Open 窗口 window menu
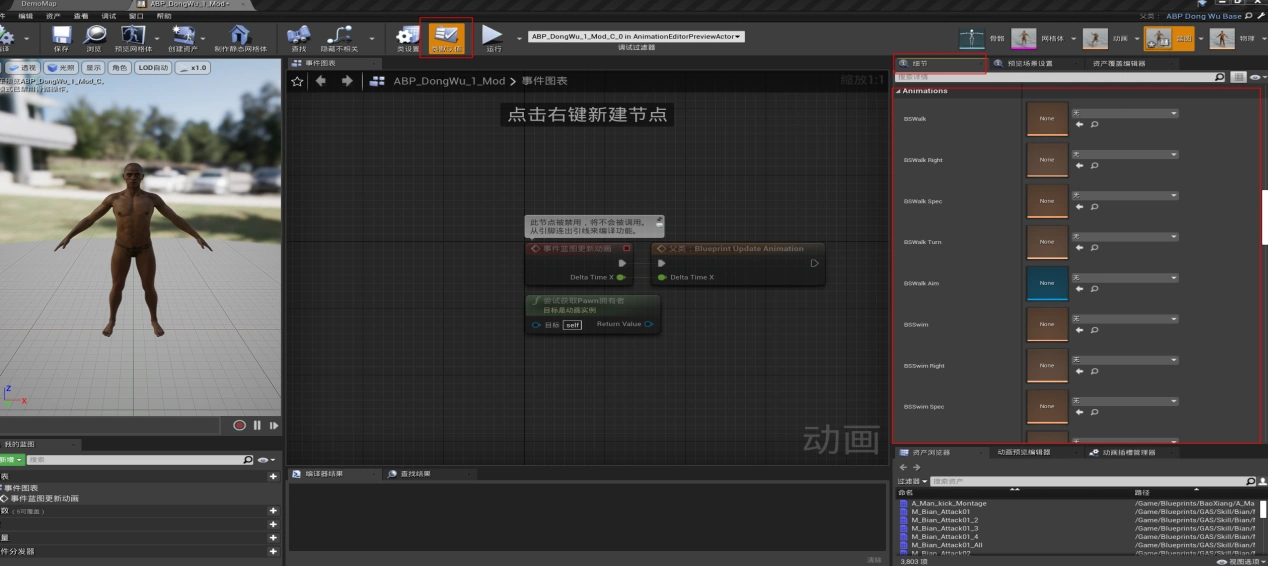 [x=135, y=16]
